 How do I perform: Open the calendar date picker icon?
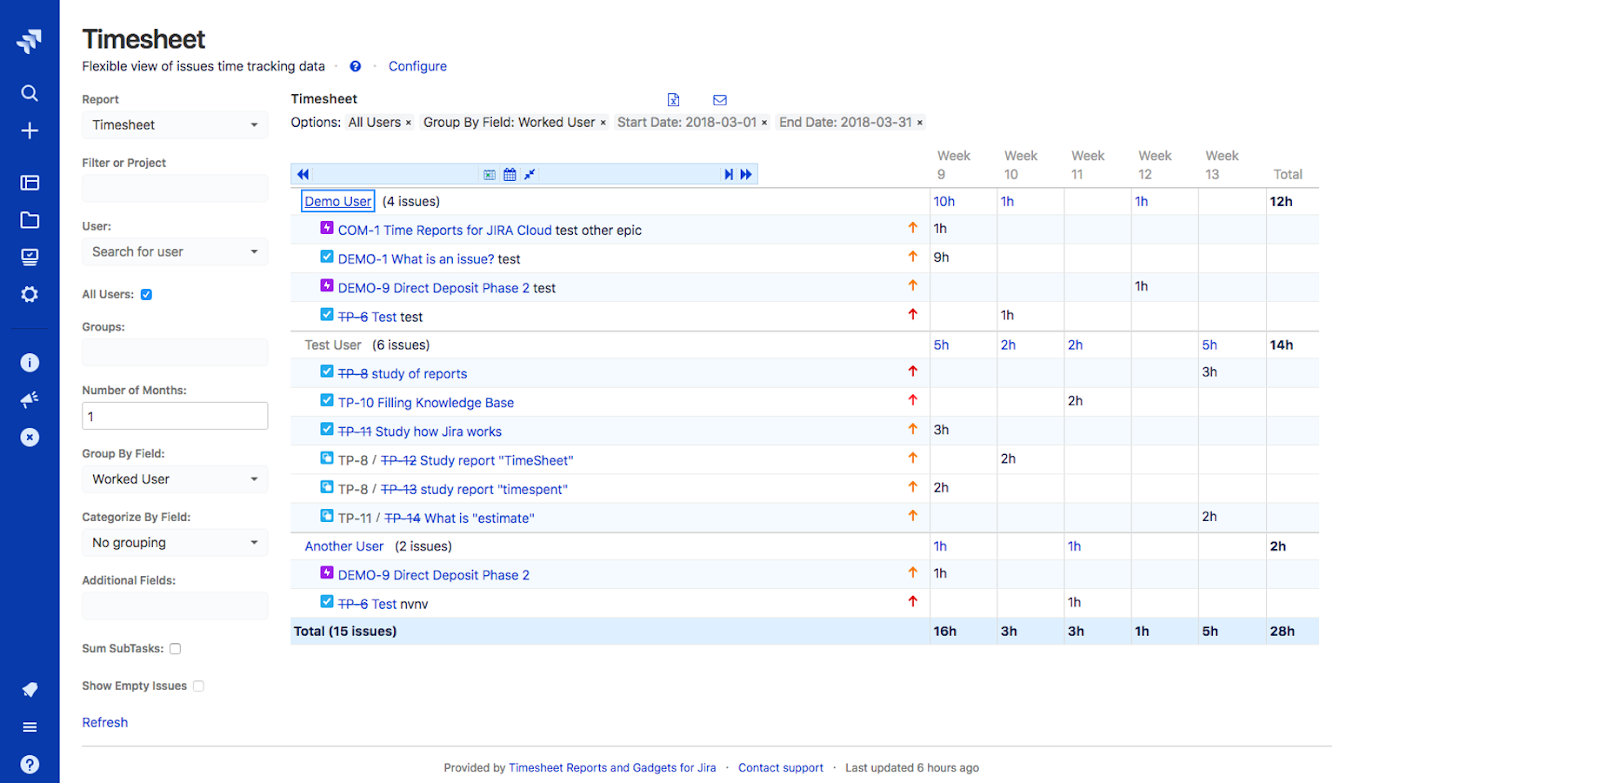(x=510, y=174)
